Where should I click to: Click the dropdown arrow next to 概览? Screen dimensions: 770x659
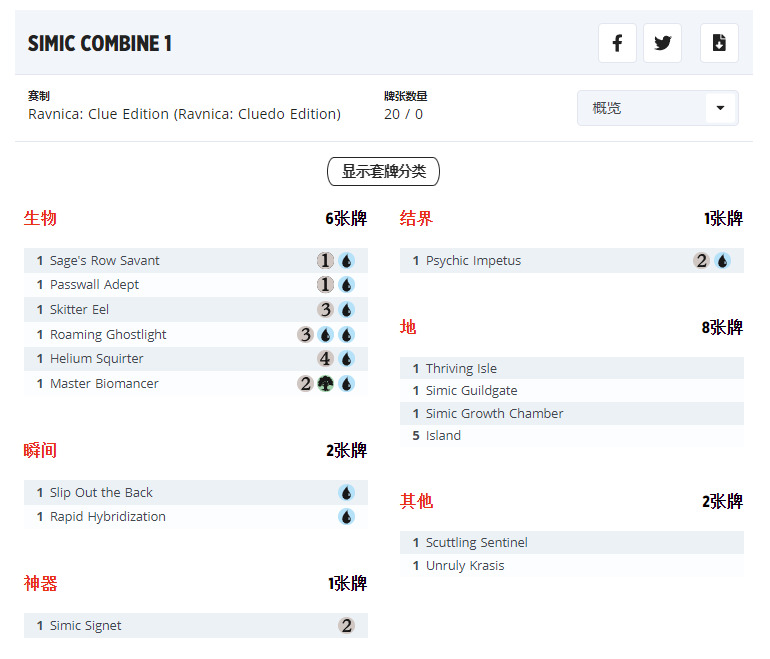720,108
